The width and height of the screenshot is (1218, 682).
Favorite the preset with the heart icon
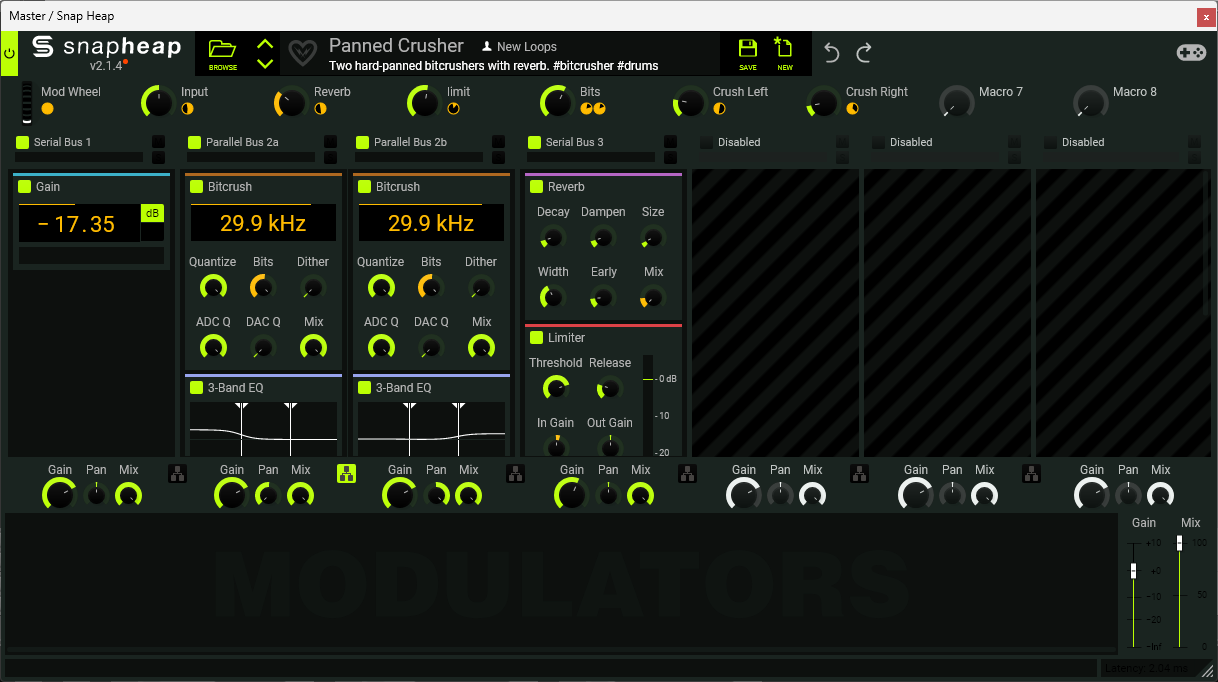[x=302, y=52]
